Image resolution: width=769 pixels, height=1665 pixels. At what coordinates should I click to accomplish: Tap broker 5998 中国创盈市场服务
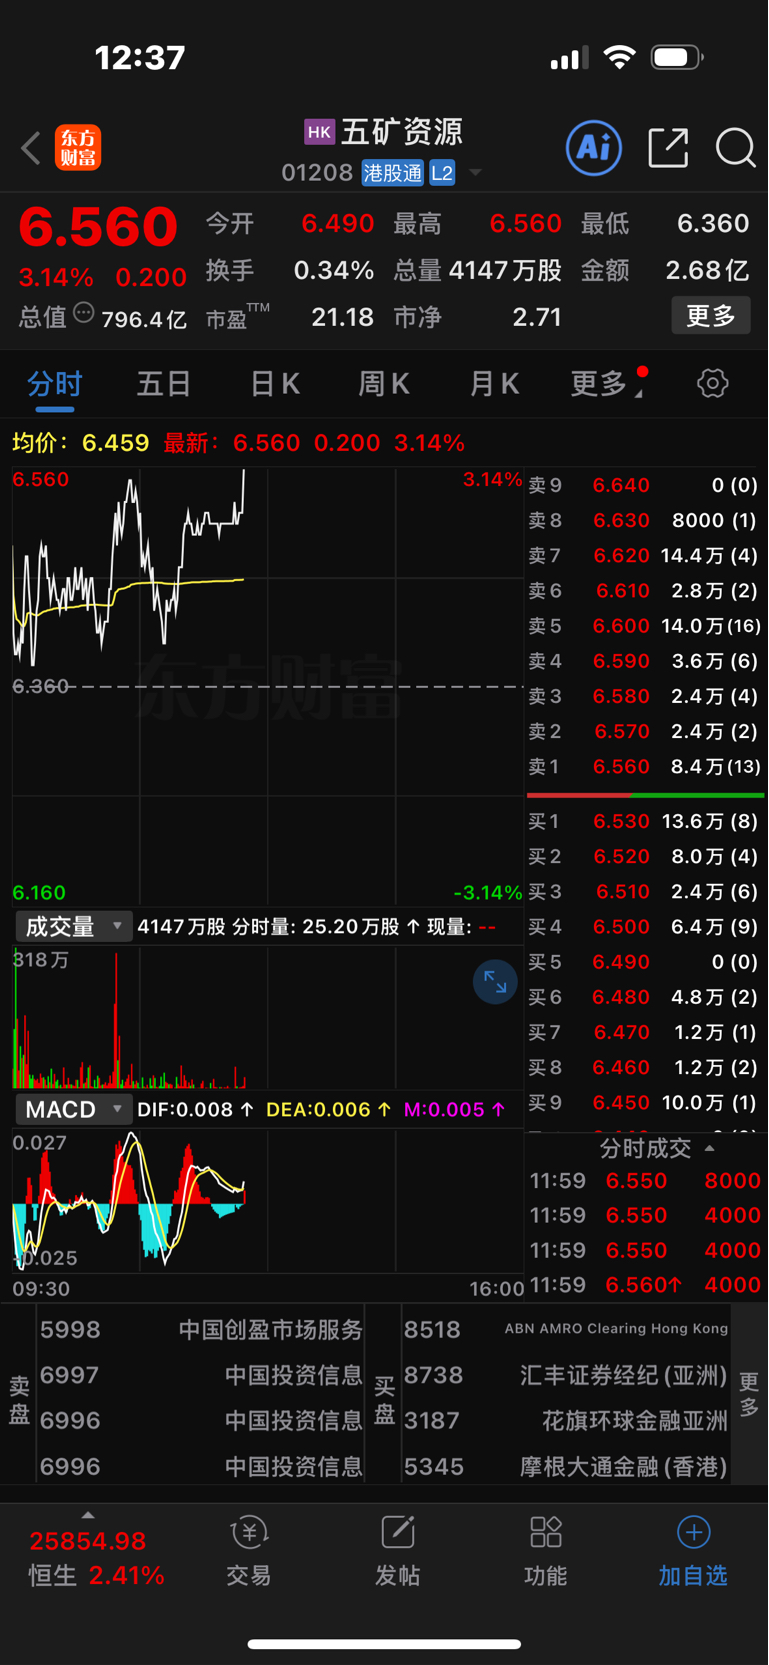coord(200,1330)
